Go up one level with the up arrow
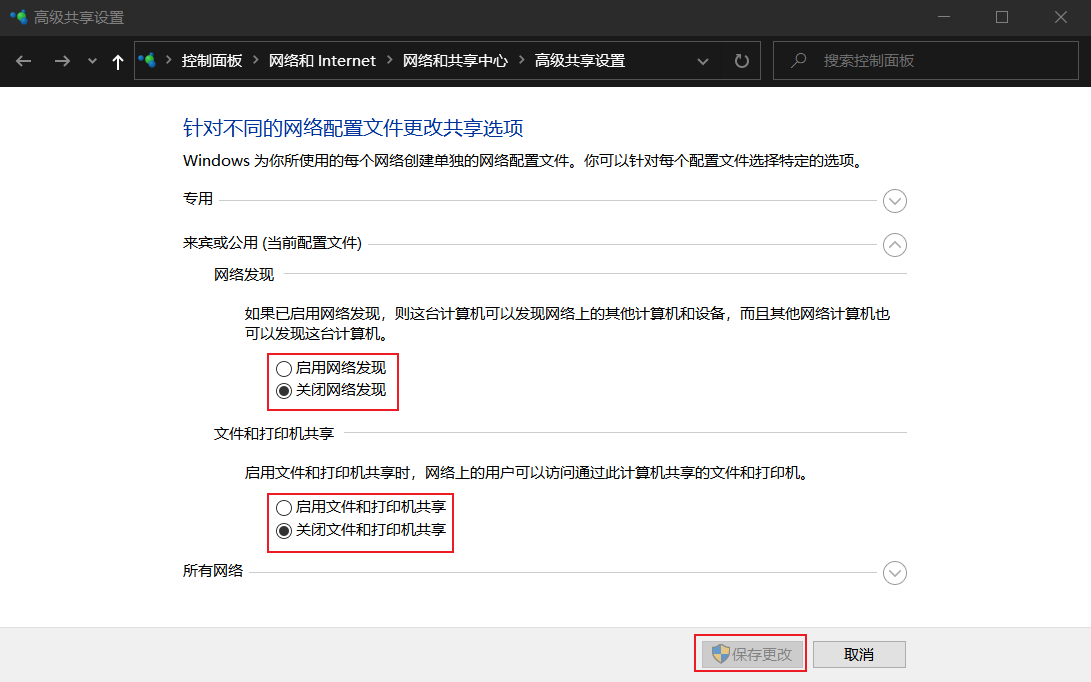 click(x=118, y=61)
